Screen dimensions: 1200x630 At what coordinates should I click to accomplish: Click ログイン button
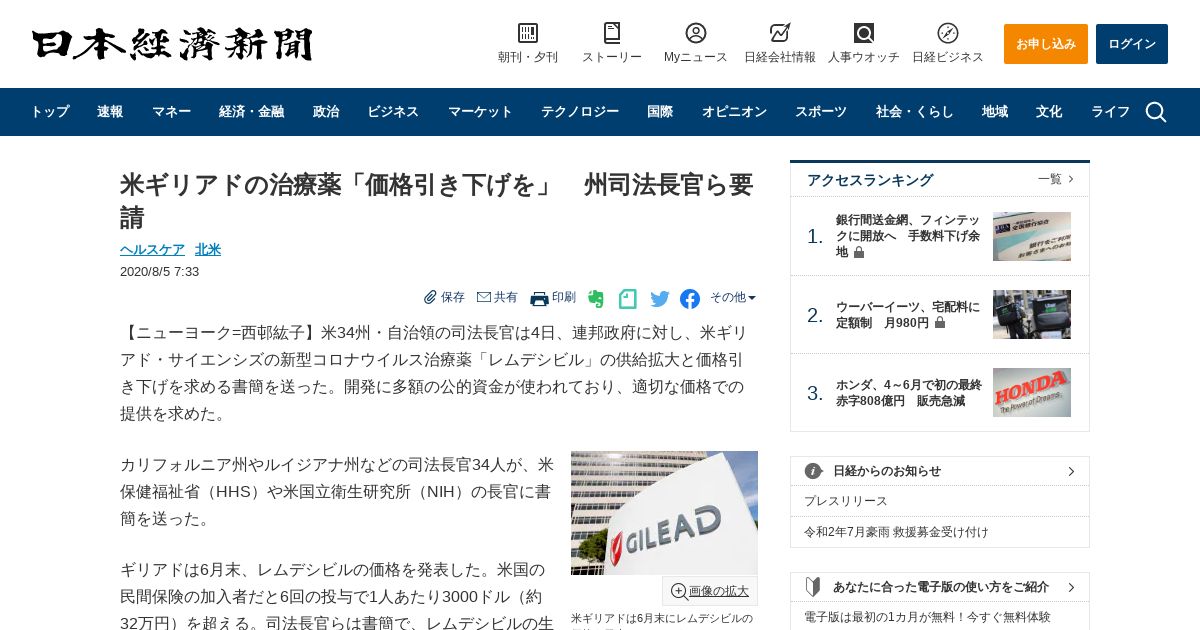pyautogui.click(x=1132, y=44)
